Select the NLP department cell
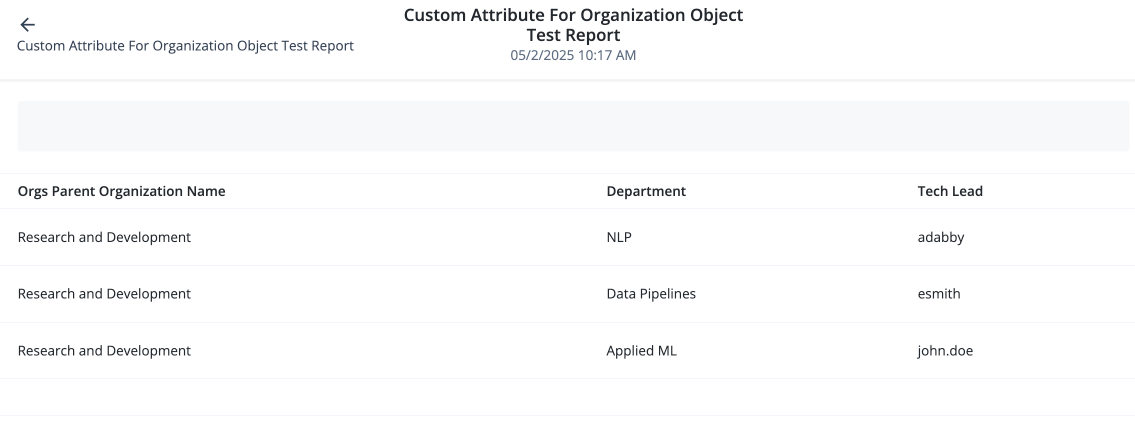The height and width of the screenshot is (421, 1135). (620, 237)
